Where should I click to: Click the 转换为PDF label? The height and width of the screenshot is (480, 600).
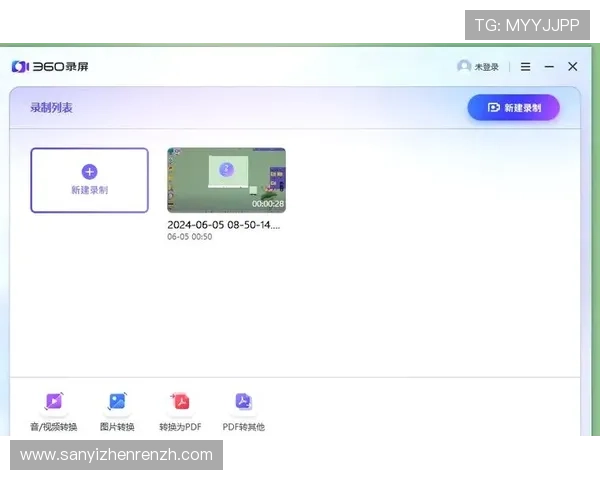point(180,427)
